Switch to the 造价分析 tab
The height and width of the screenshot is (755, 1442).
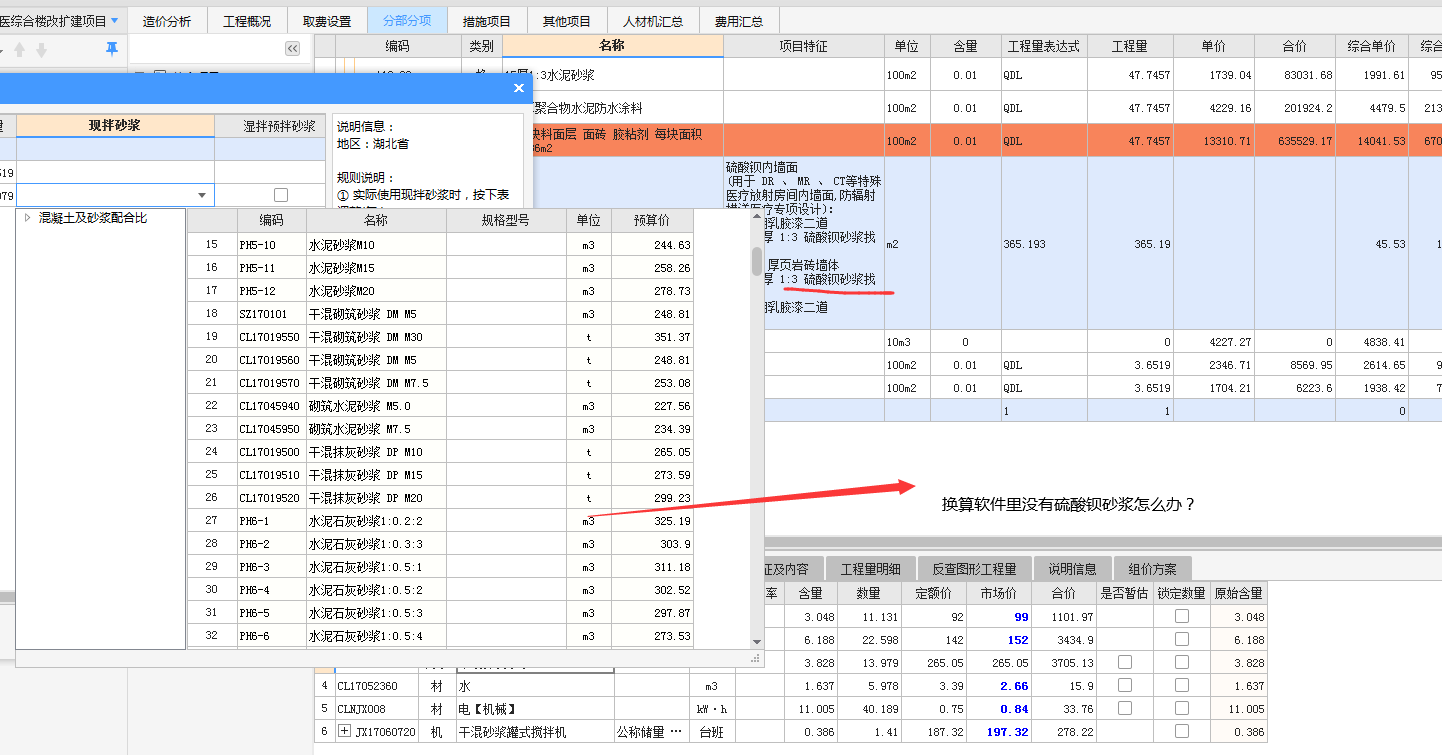pos(167,21)
